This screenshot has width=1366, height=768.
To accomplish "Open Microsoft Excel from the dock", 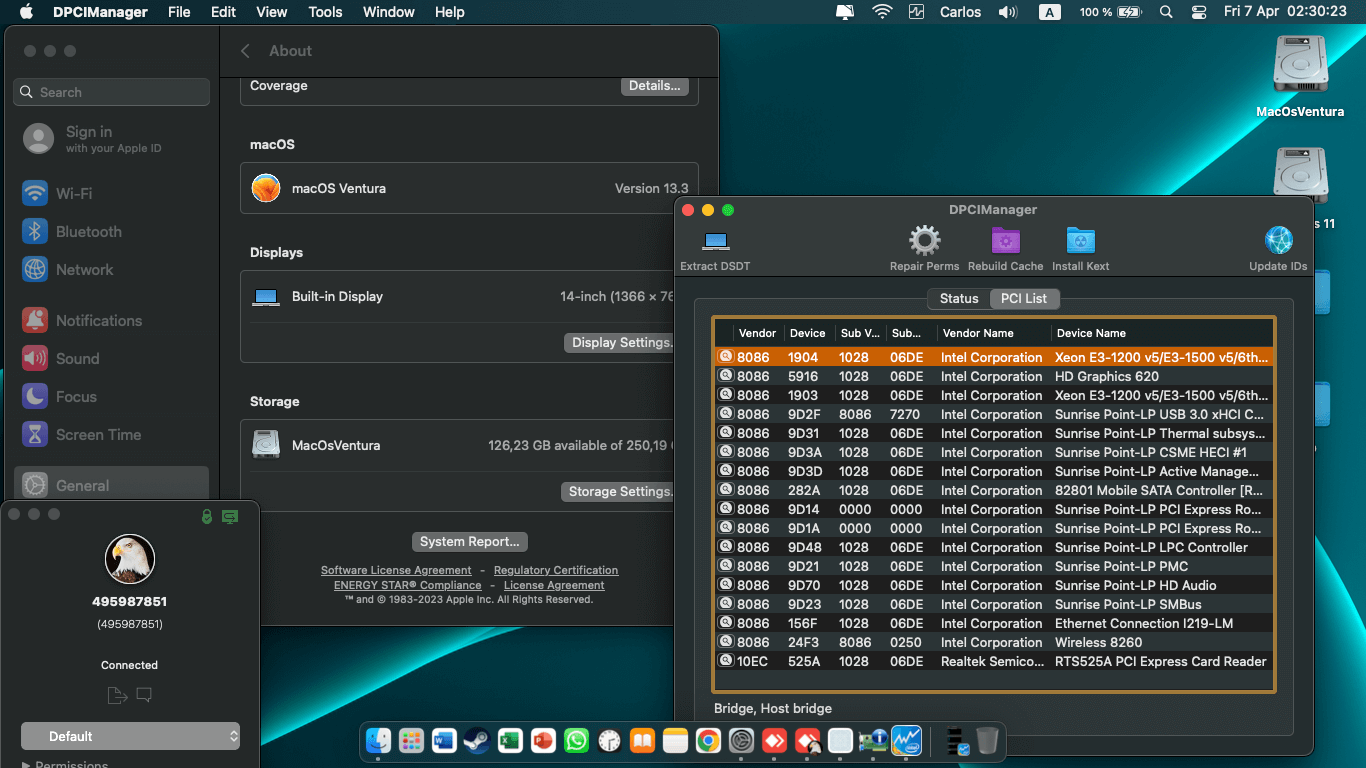I will click(510, 740).
